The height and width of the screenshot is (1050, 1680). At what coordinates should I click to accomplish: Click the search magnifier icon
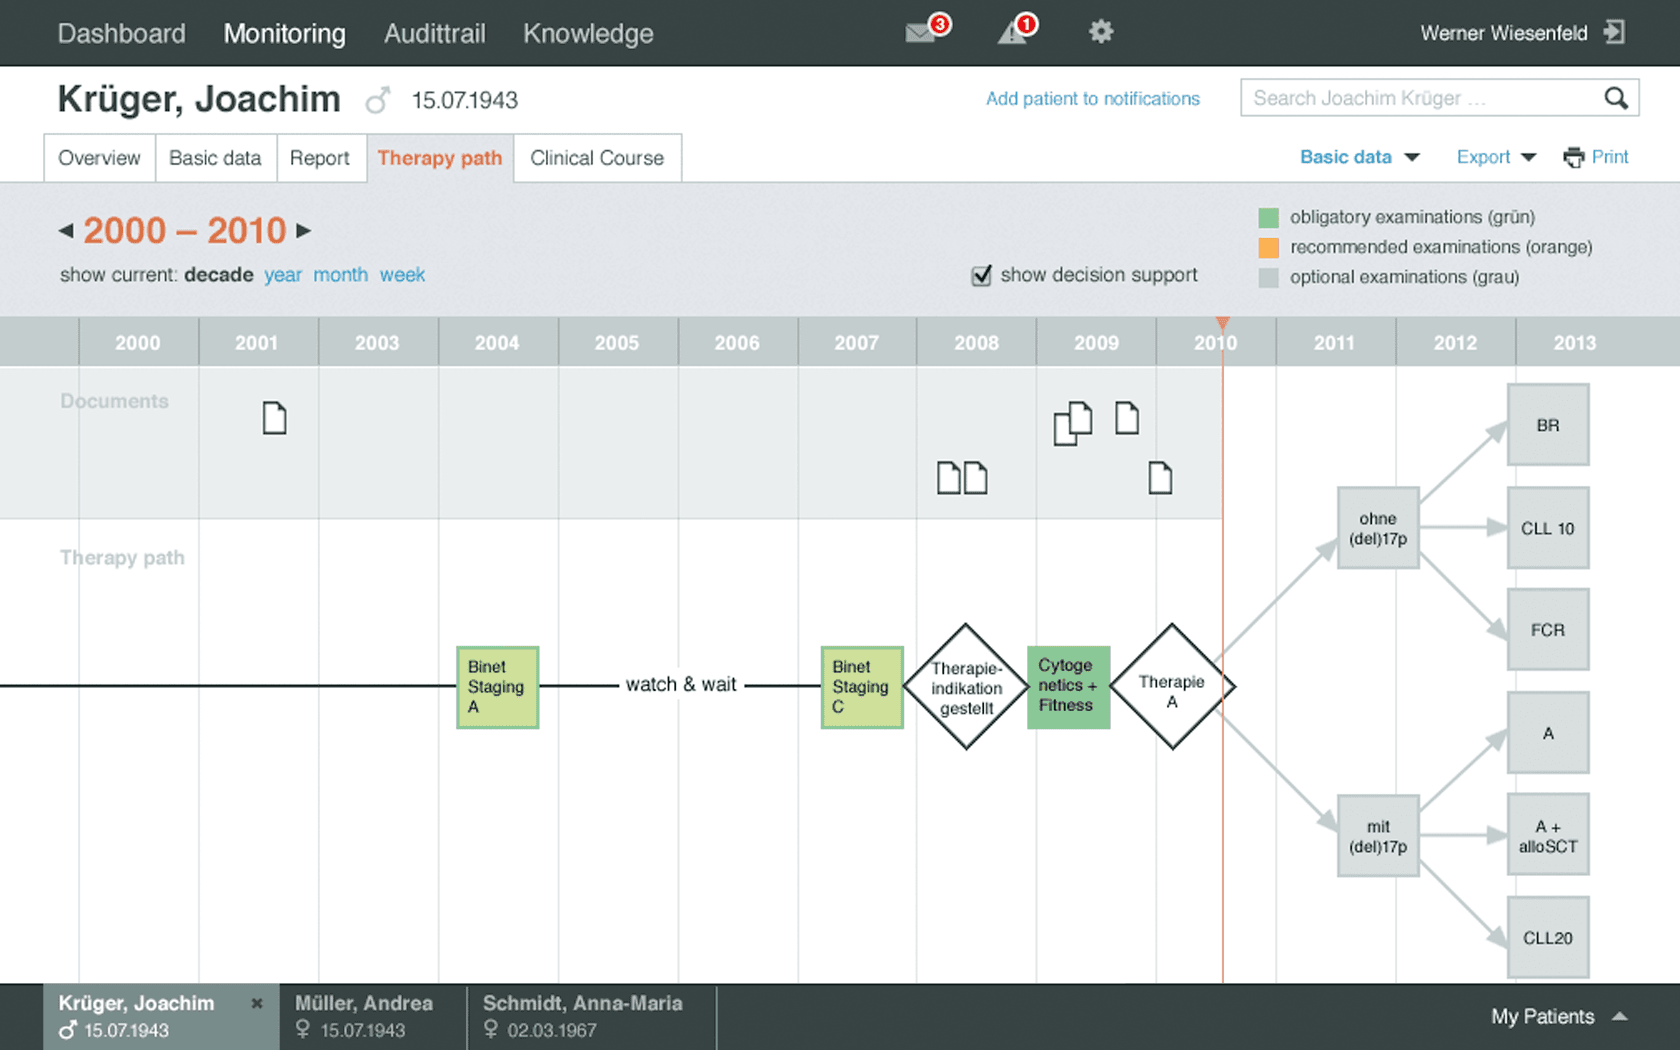pyautogui.click(x=1617, y=98)
